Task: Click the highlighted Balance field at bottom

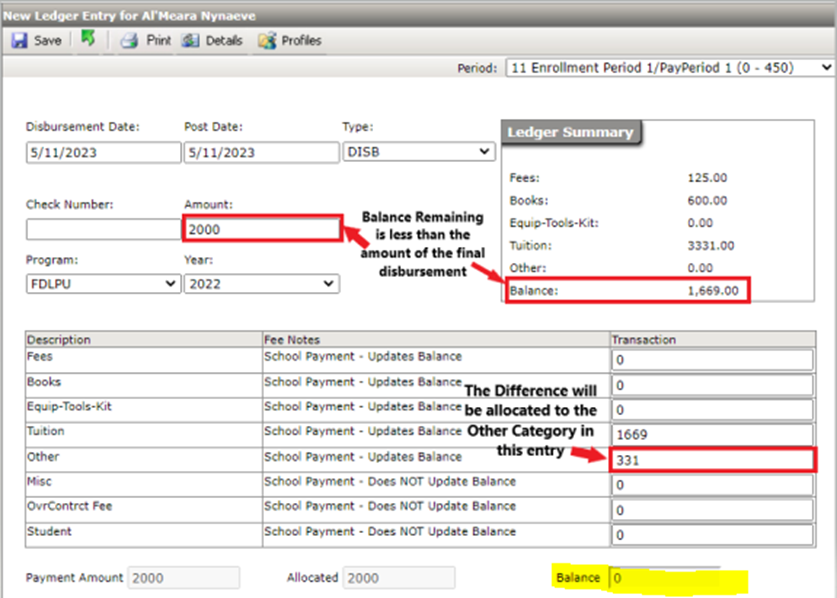Action: click(664, 578)
